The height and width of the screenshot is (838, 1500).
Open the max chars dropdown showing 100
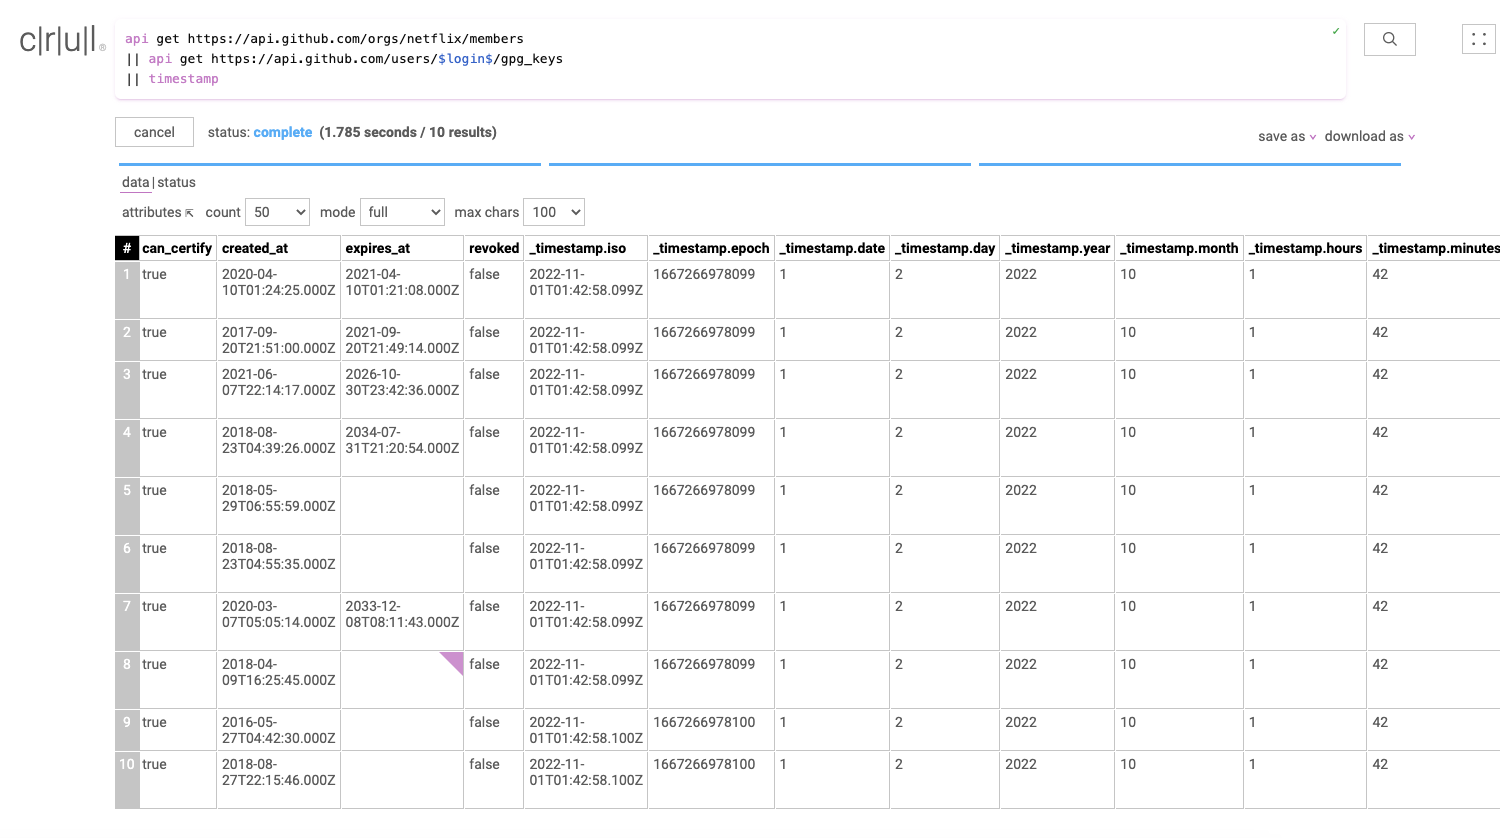click(x=553, y=212)
